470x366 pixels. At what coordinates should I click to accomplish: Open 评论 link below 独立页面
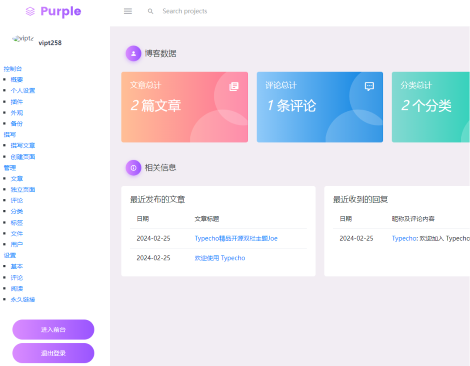point(17,200)
